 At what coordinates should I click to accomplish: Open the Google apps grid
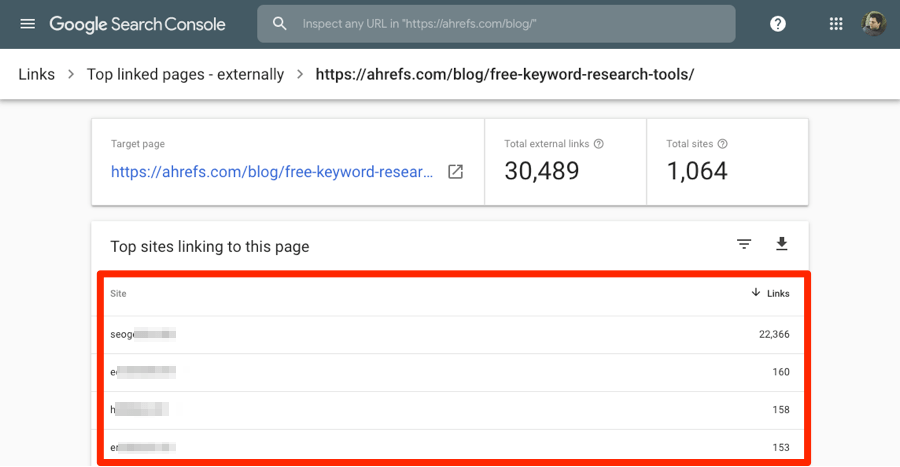[836, 24]
